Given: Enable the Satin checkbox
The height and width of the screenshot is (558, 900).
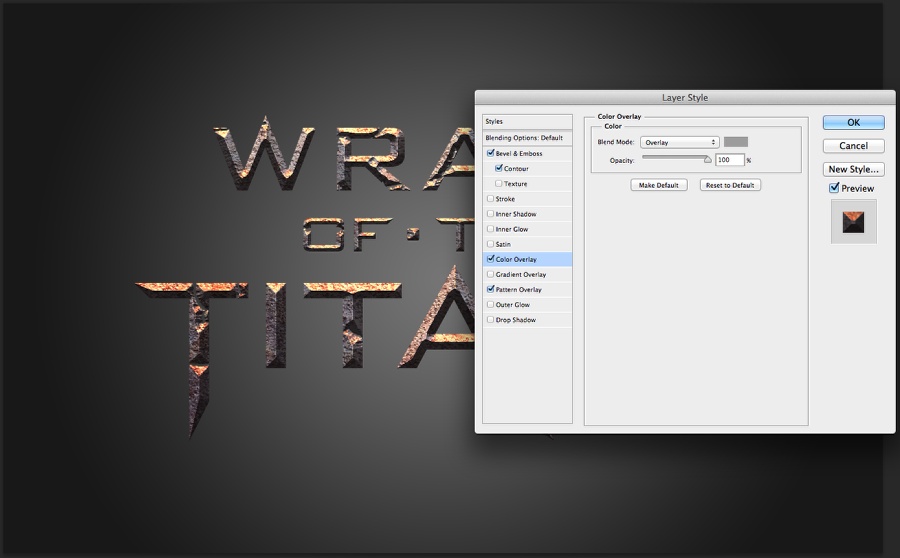Looking at the screenshot, I should (490, 244).
